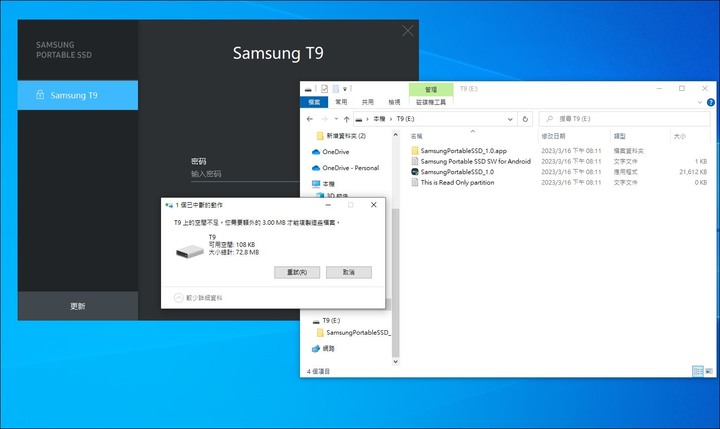Viewport: 720px width, 429px height.
Task: Open the 檢視 View ribbon tab
Action: 394,102
